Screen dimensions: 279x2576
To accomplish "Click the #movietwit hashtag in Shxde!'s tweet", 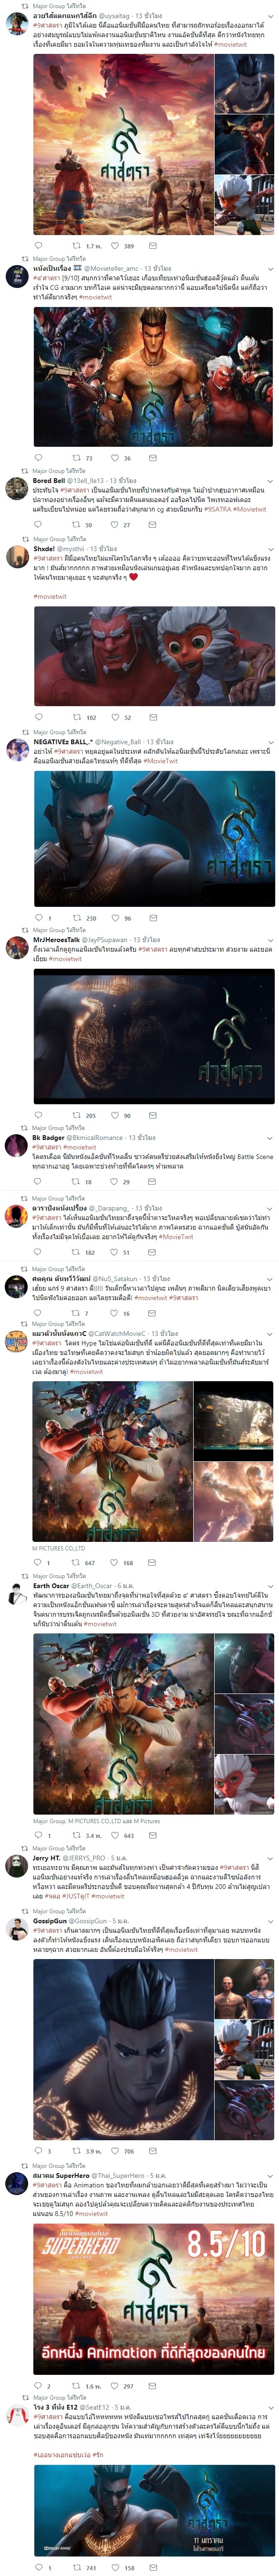I will [50, 597].
